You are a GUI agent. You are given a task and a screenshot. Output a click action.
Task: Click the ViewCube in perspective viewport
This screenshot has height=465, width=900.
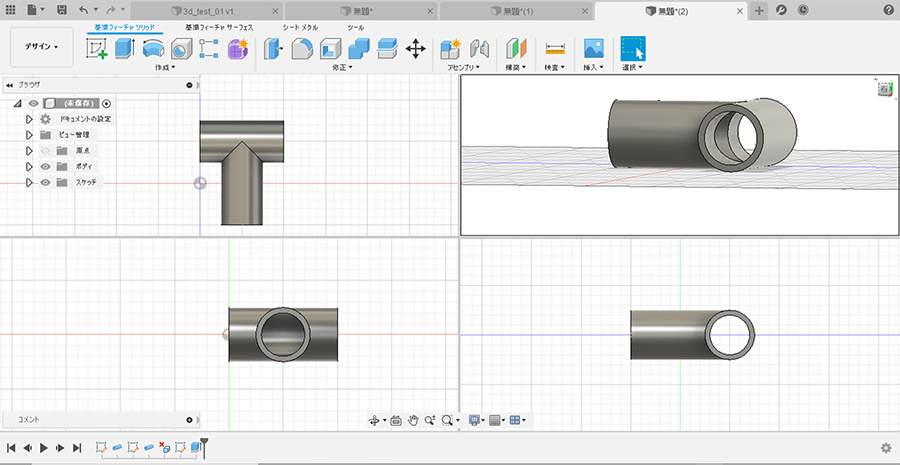(885, 89)
